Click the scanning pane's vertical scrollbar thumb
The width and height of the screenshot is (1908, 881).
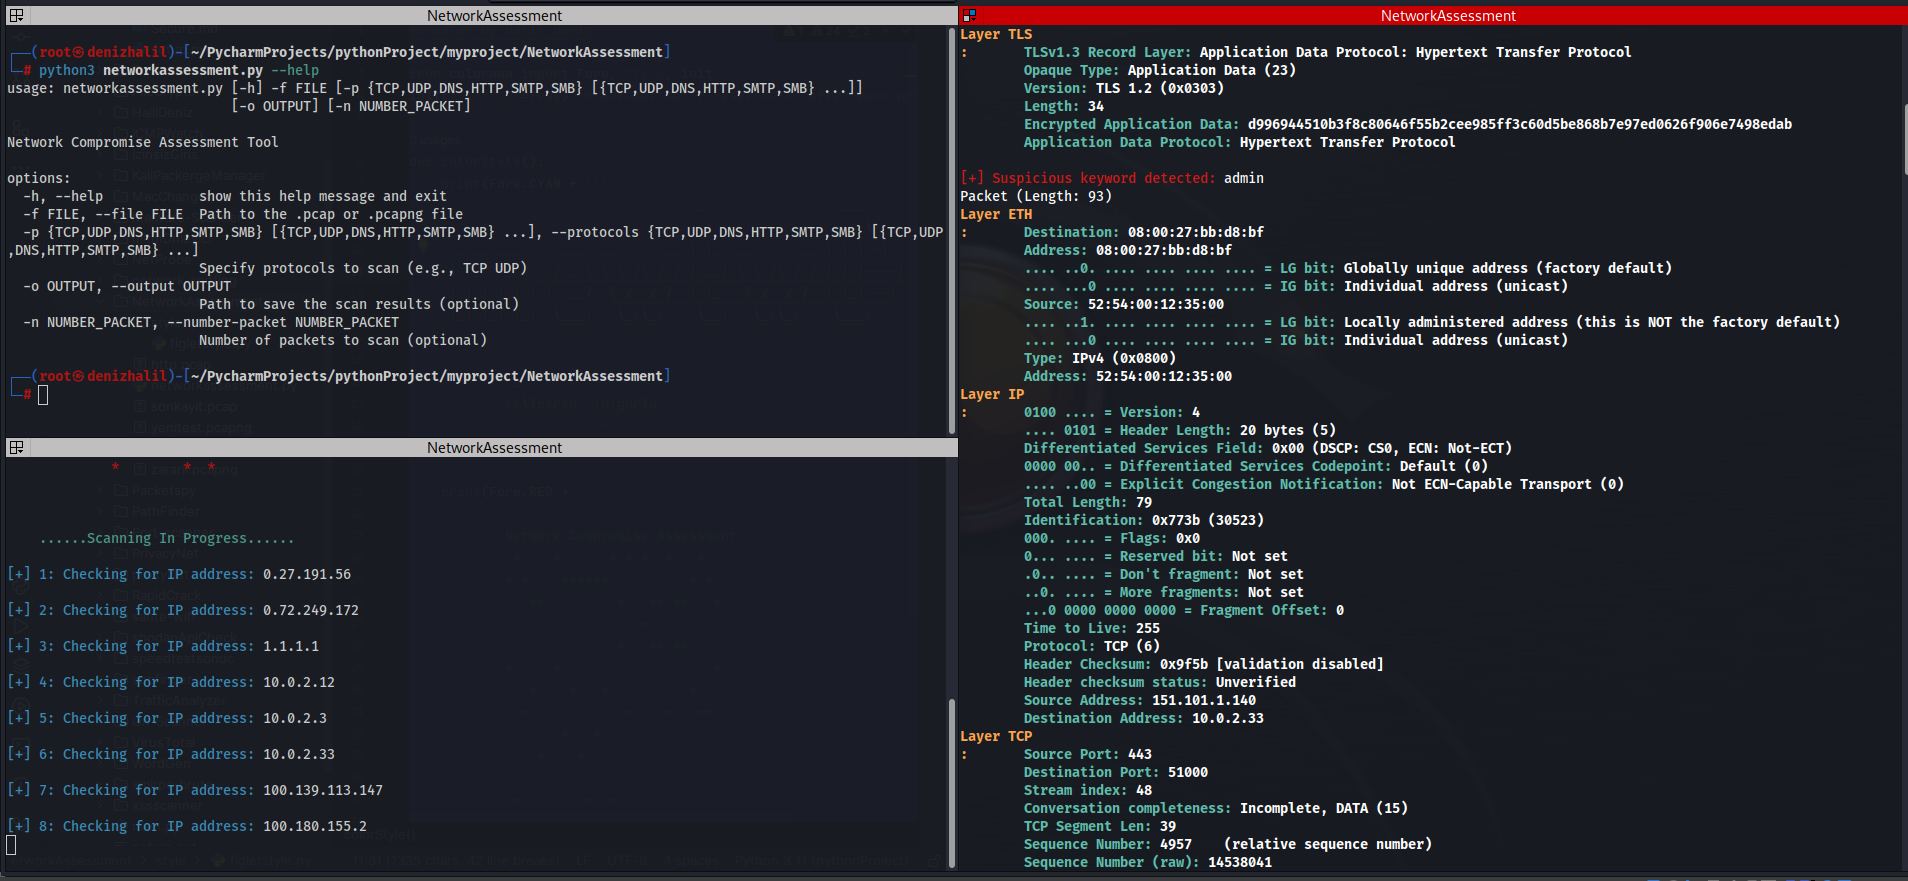coord(952,783)
